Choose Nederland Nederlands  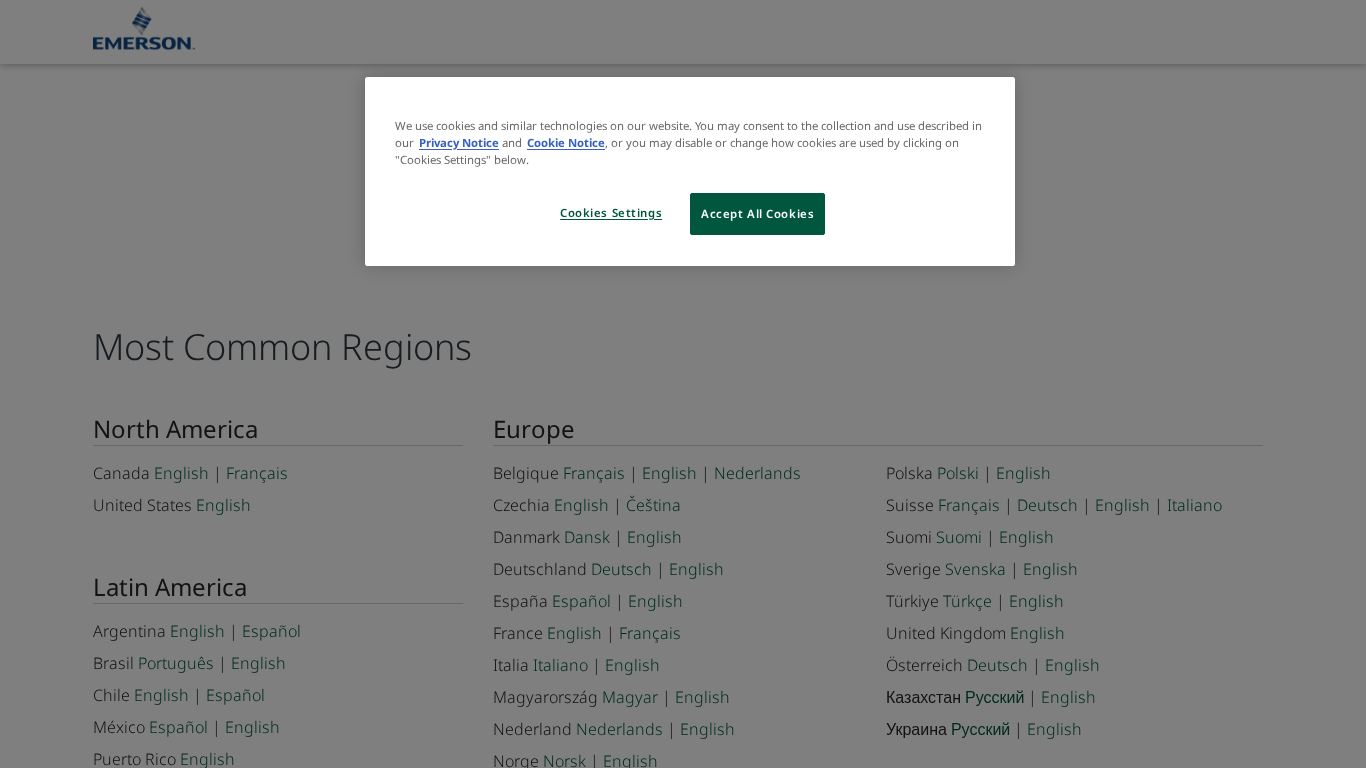[x=619, y=729]
